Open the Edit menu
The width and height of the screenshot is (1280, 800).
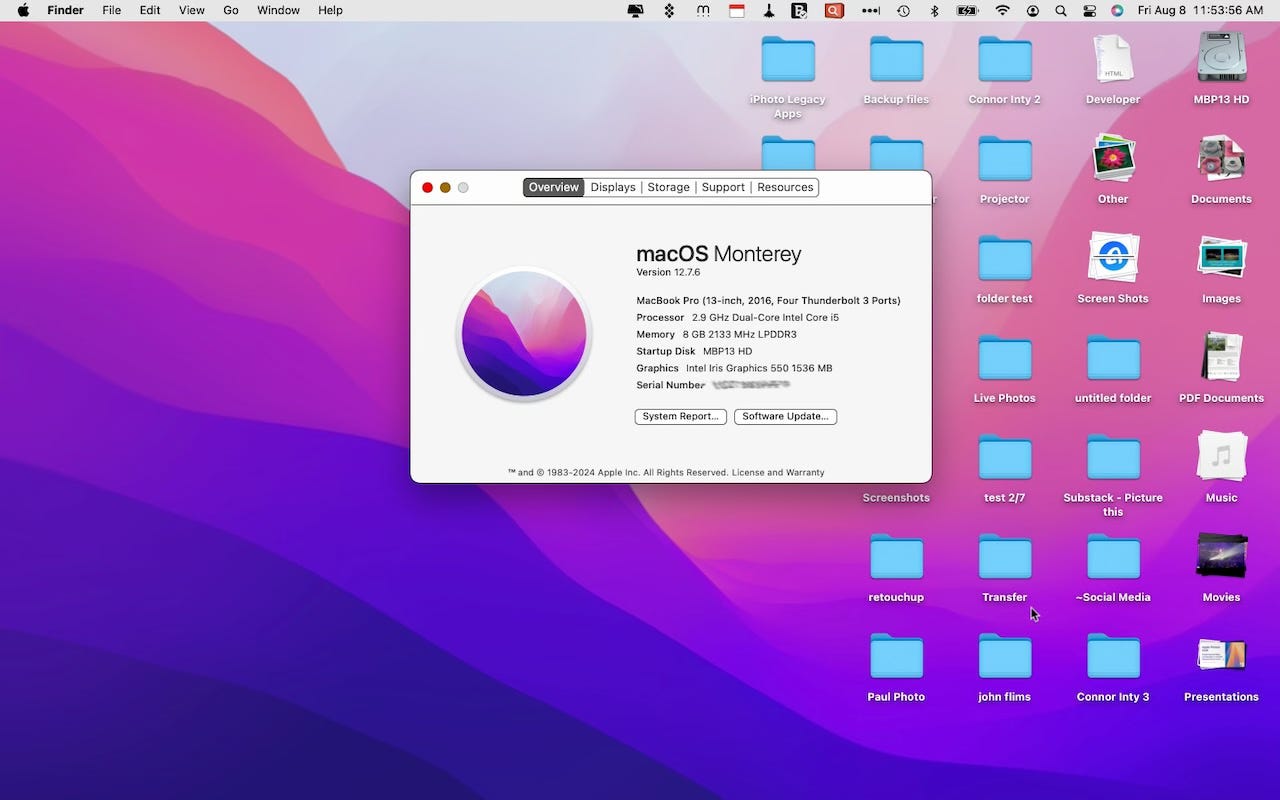point(150,10)
